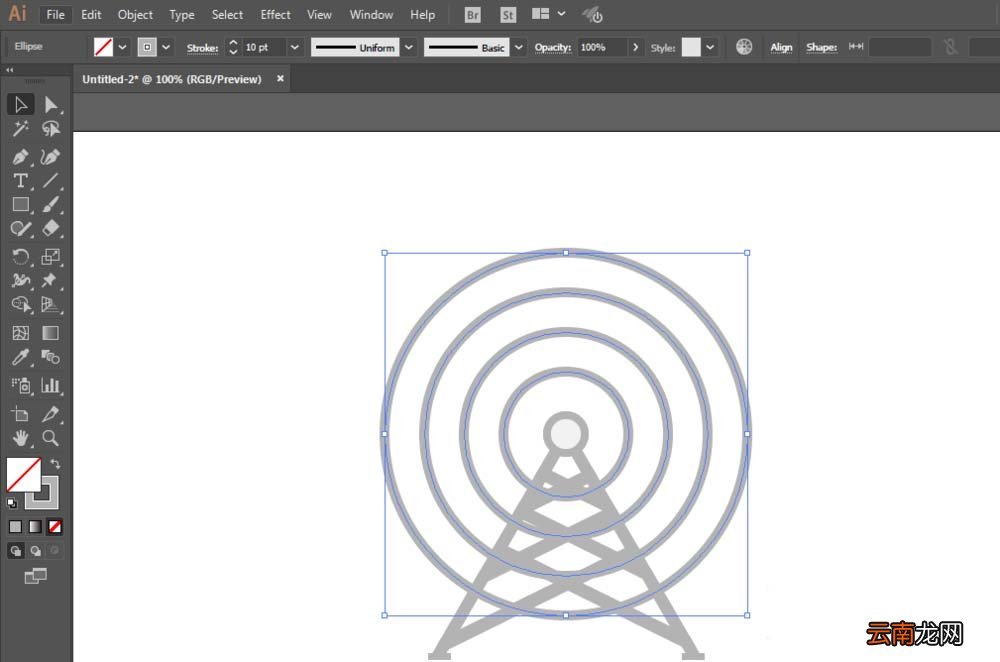
Task: Open the stroke weight dropdown
Action: tap(295, 47)
